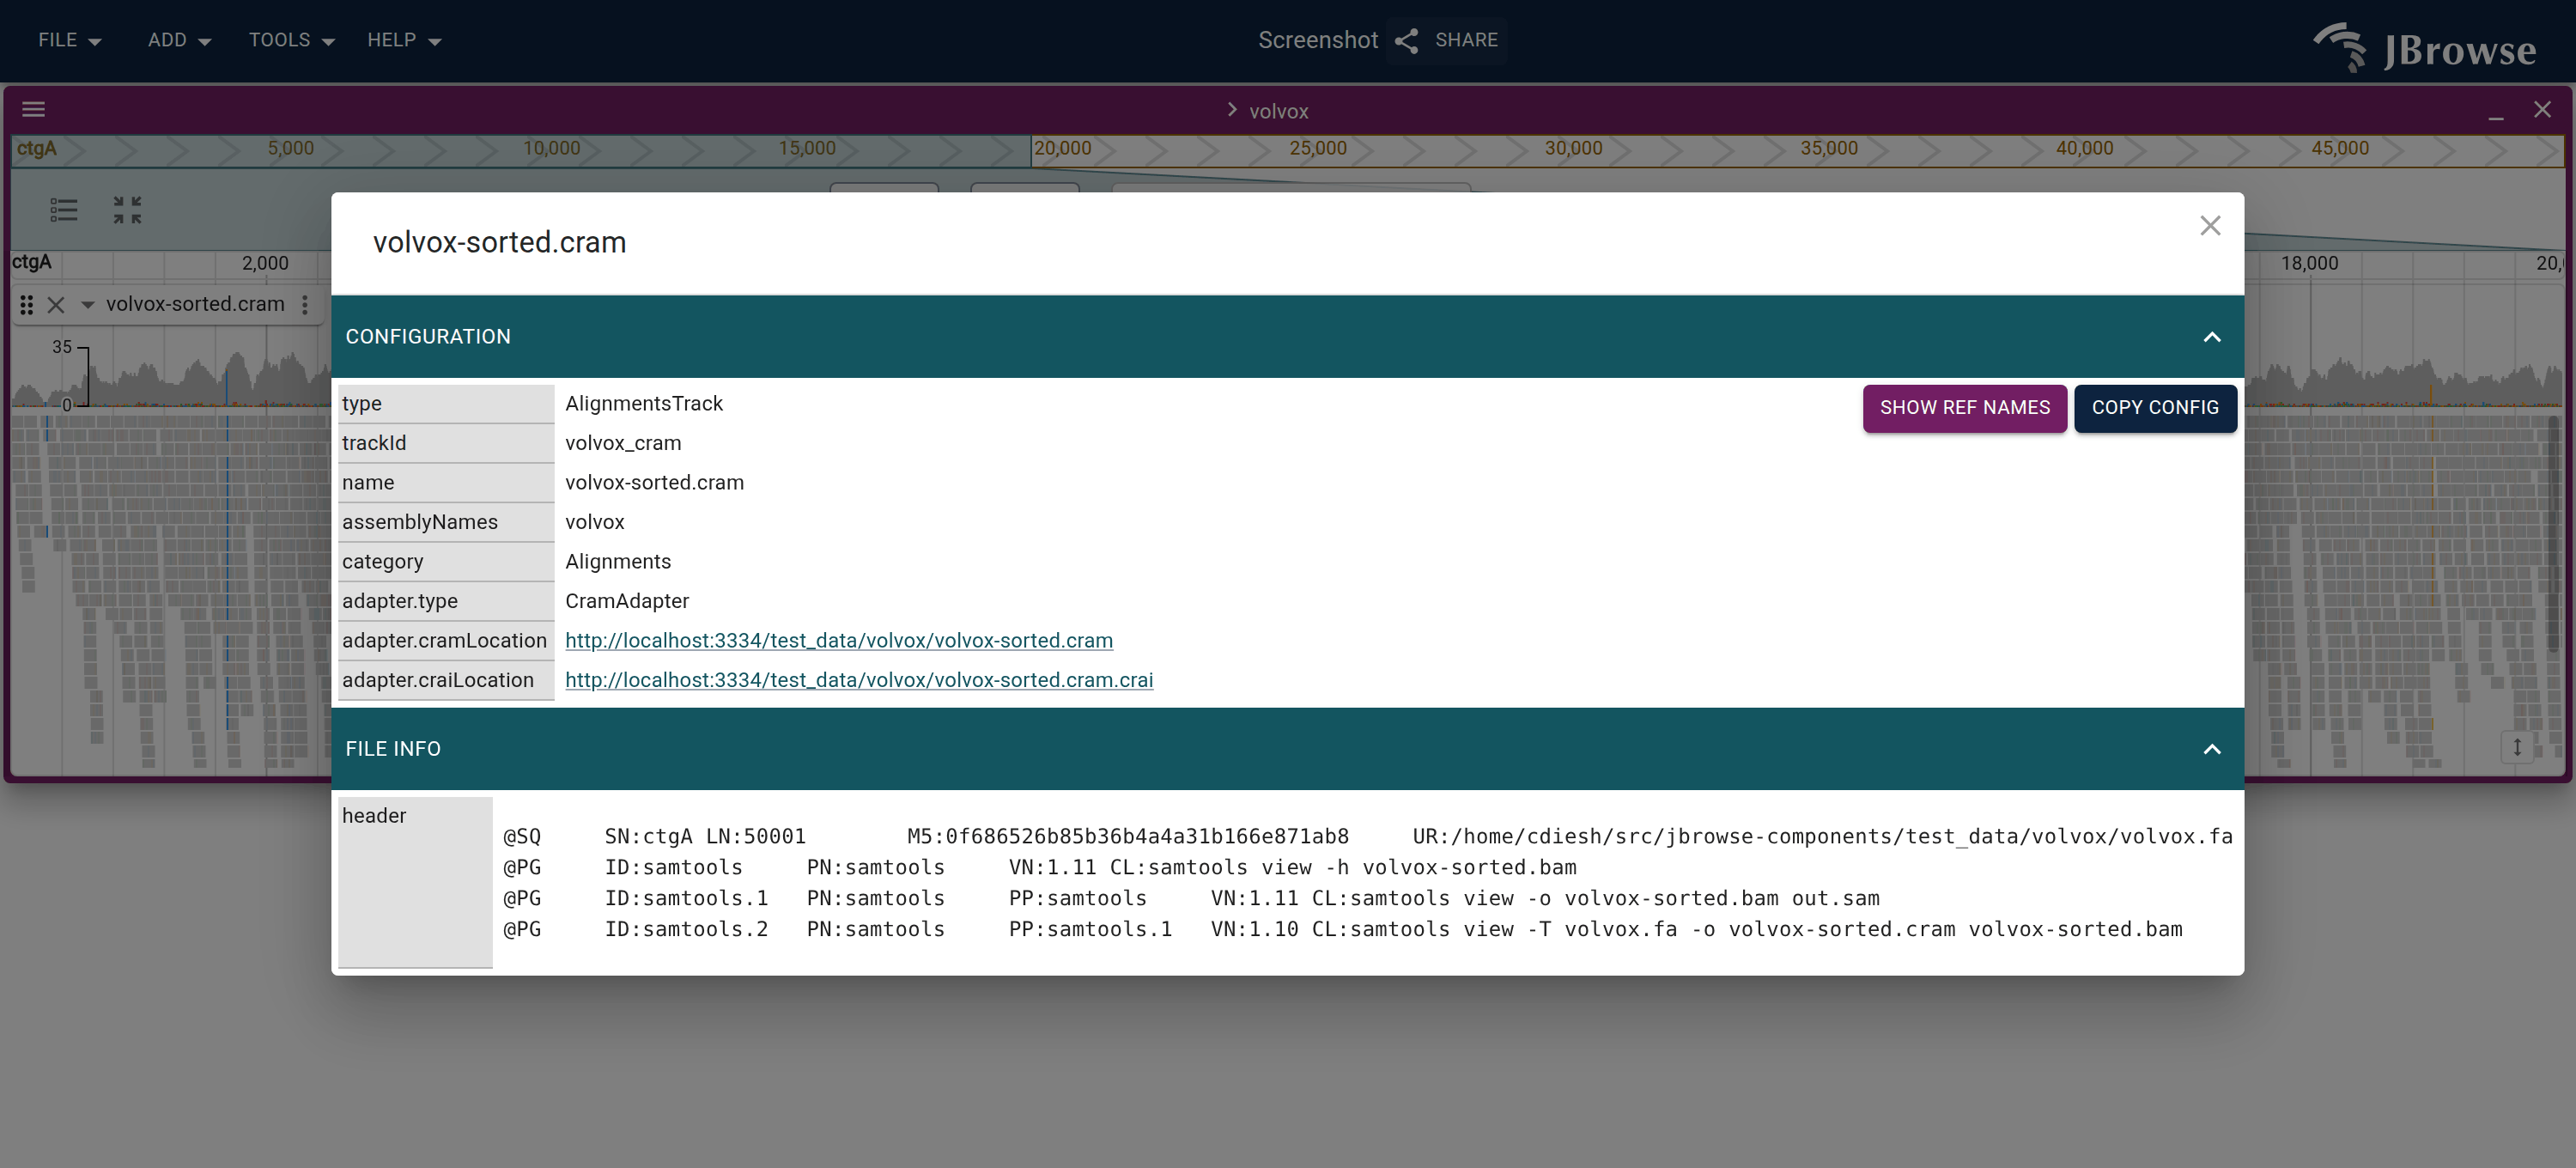
Task: Open the track three-dot options menu
Action: [x=305, y=305]
